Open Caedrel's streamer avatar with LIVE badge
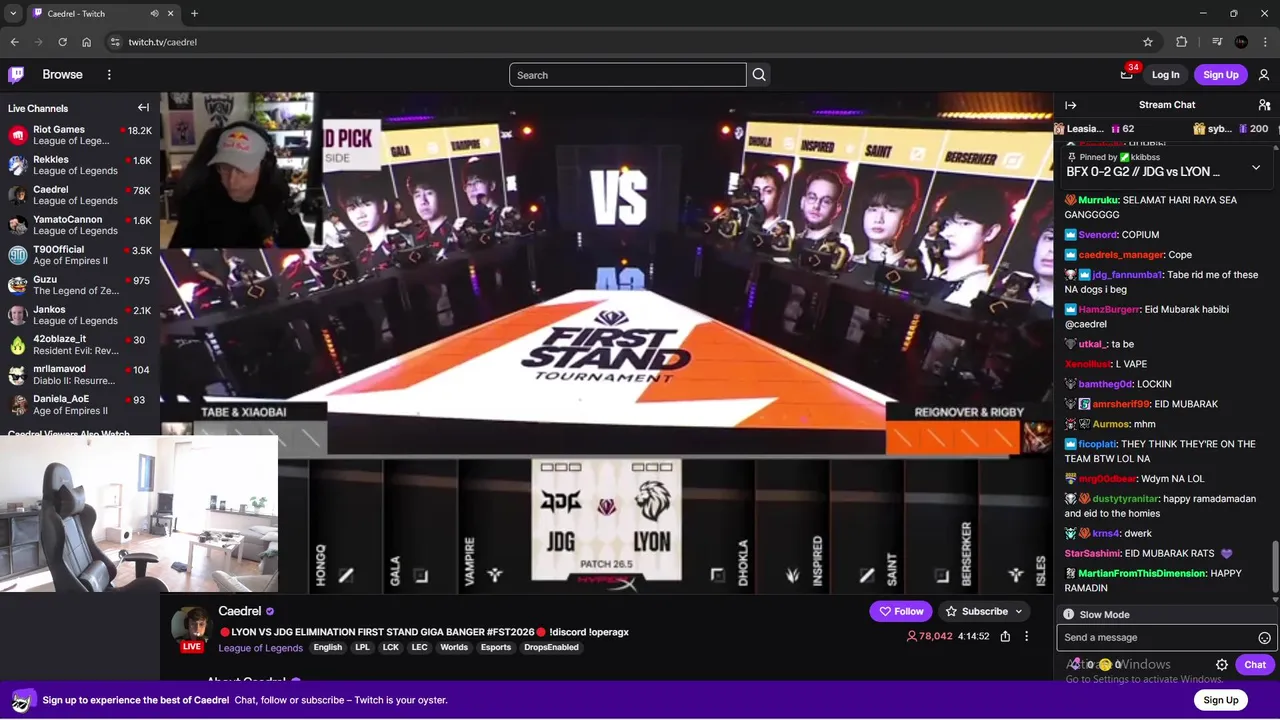The height and width of the screenshot is (720, 1280). pos(191,629)
